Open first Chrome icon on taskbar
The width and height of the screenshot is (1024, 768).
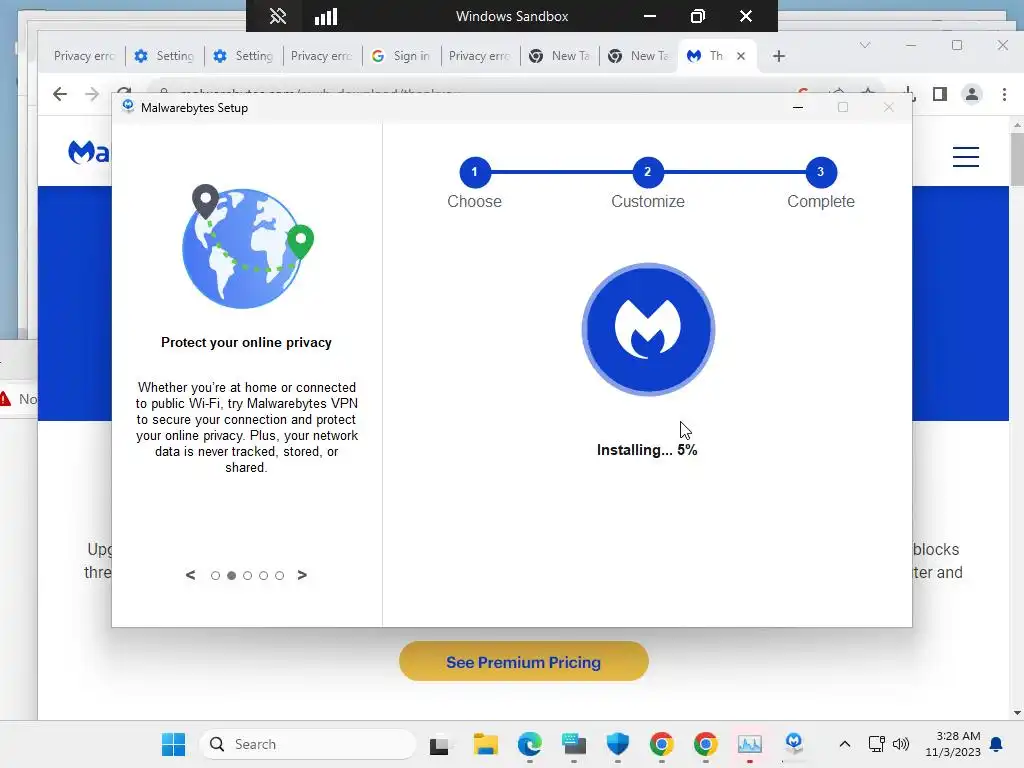tap(662, 744)
